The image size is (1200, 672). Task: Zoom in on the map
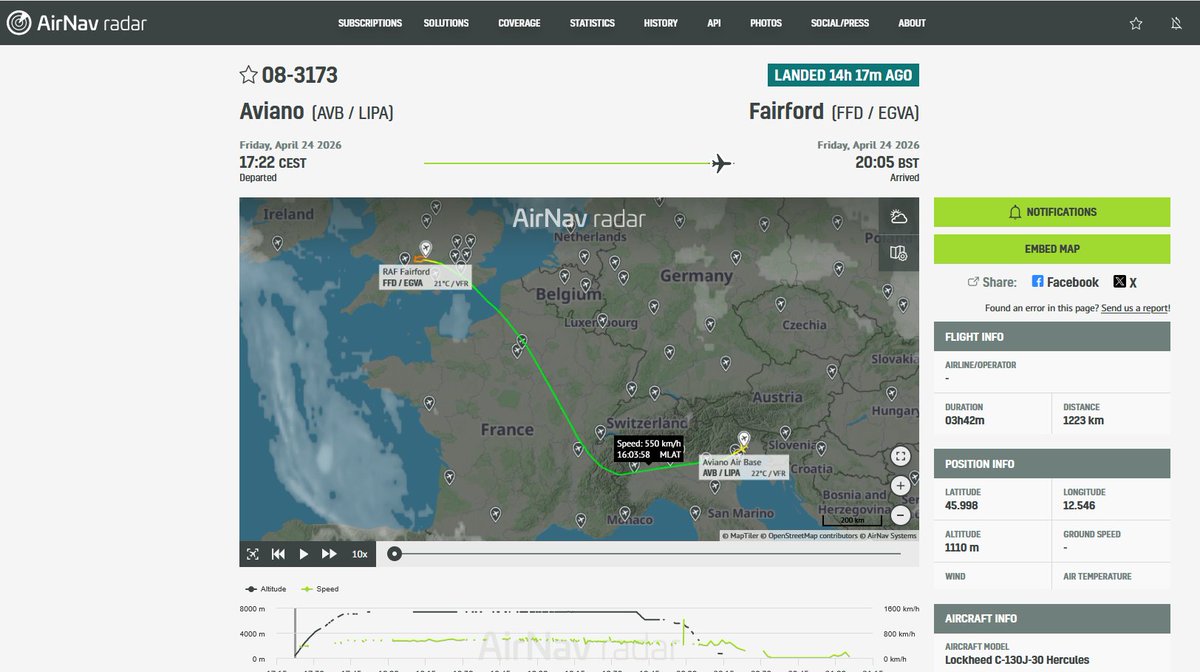coord(900,486)
